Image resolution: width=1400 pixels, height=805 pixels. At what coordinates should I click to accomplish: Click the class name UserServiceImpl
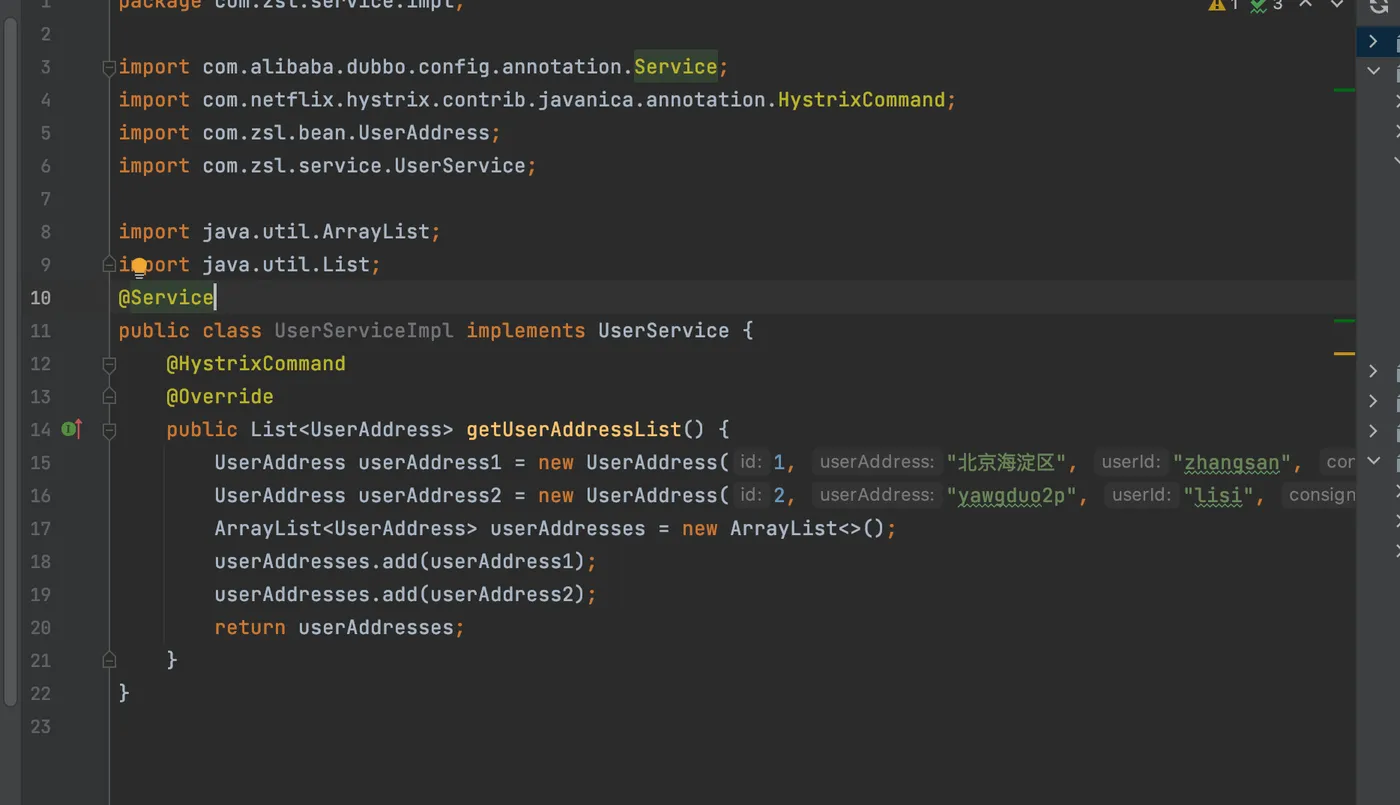[x=364, y=331]
